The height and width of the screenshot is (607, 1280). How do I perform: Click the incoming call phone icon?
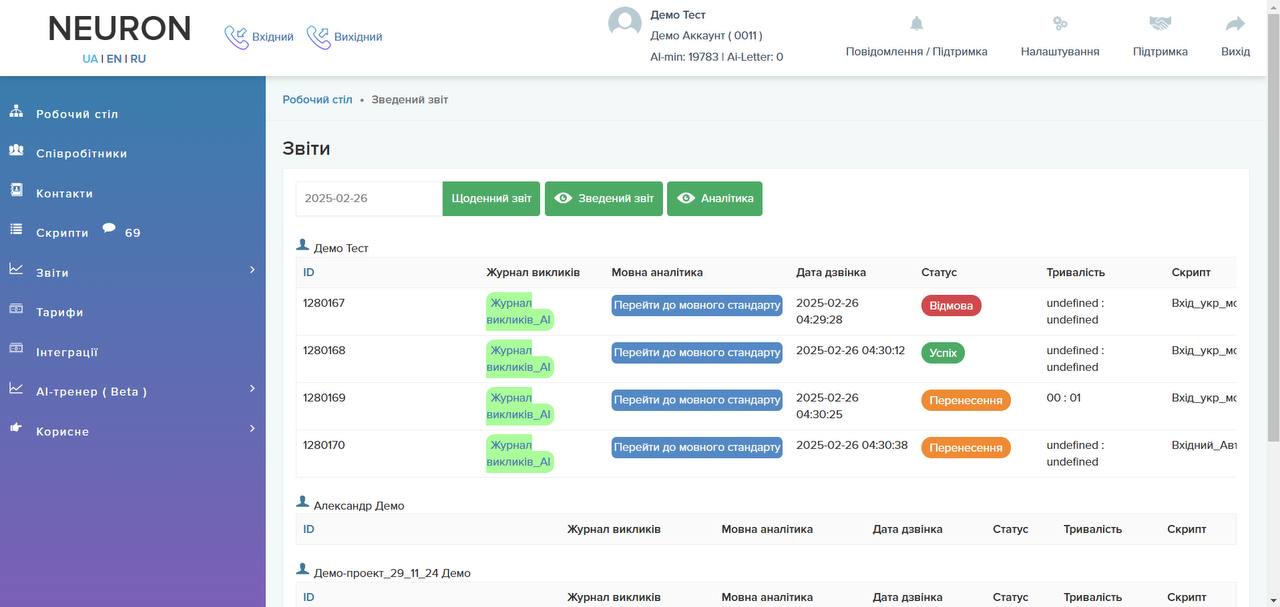236,37
